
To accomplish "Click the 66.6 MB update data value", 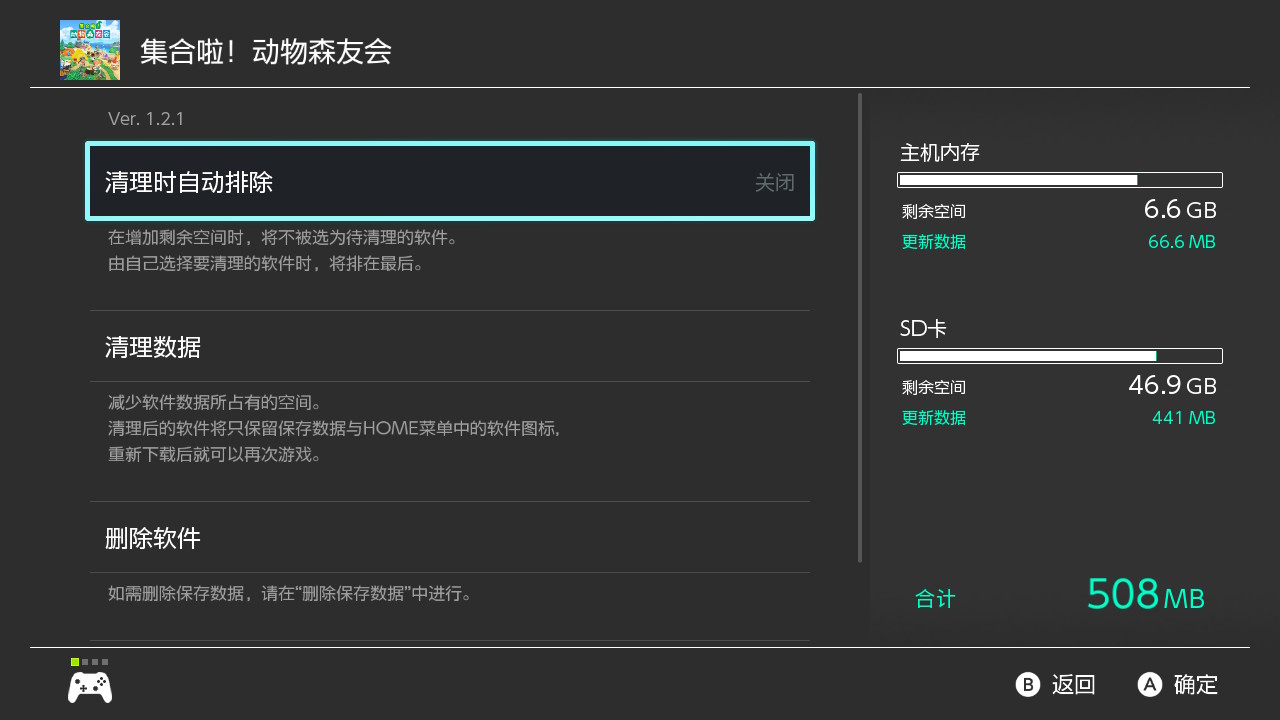I will click(x=1182, y=242).
